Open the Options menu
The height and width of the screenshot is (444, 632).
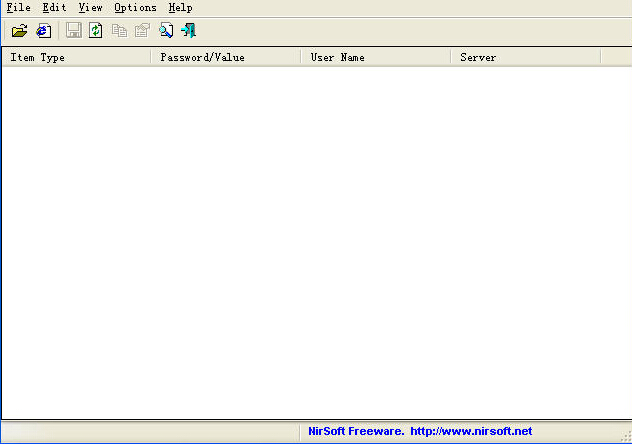[135, 7]
